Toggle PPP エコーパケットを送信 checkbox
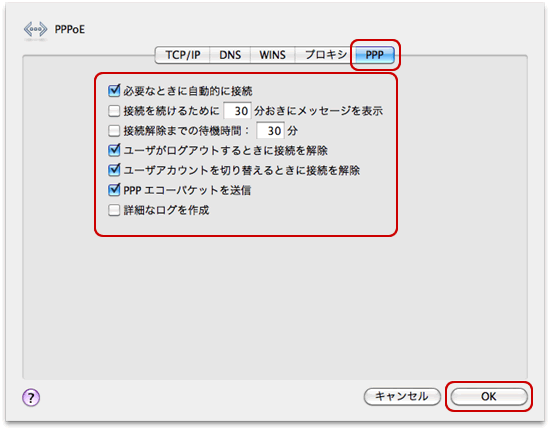Image resolution: width=550 pixels, height=430 pixels. pos(114,190)
